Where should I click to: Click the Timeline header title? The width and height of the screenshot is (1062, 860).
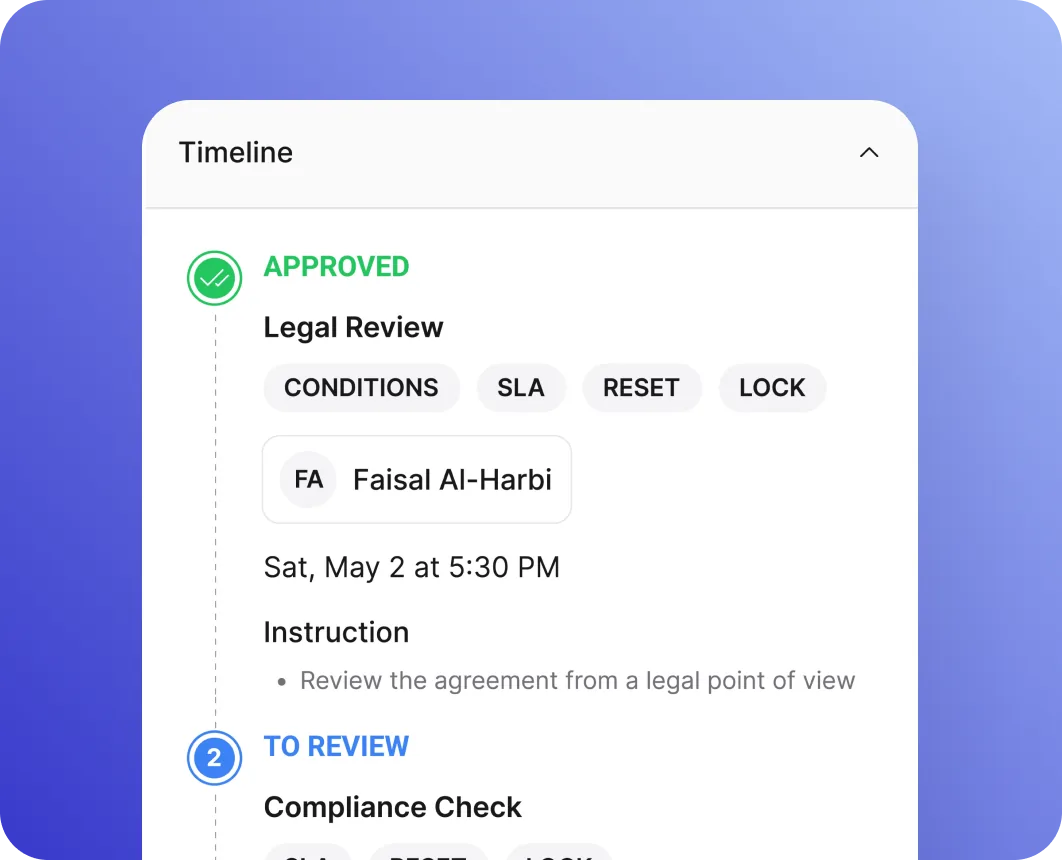pos(236,152)
